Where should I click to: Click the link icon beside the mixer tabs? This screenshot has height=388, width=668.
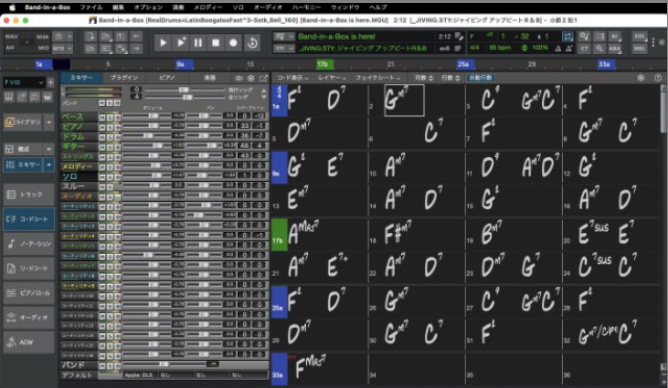[x=239, y=78]
